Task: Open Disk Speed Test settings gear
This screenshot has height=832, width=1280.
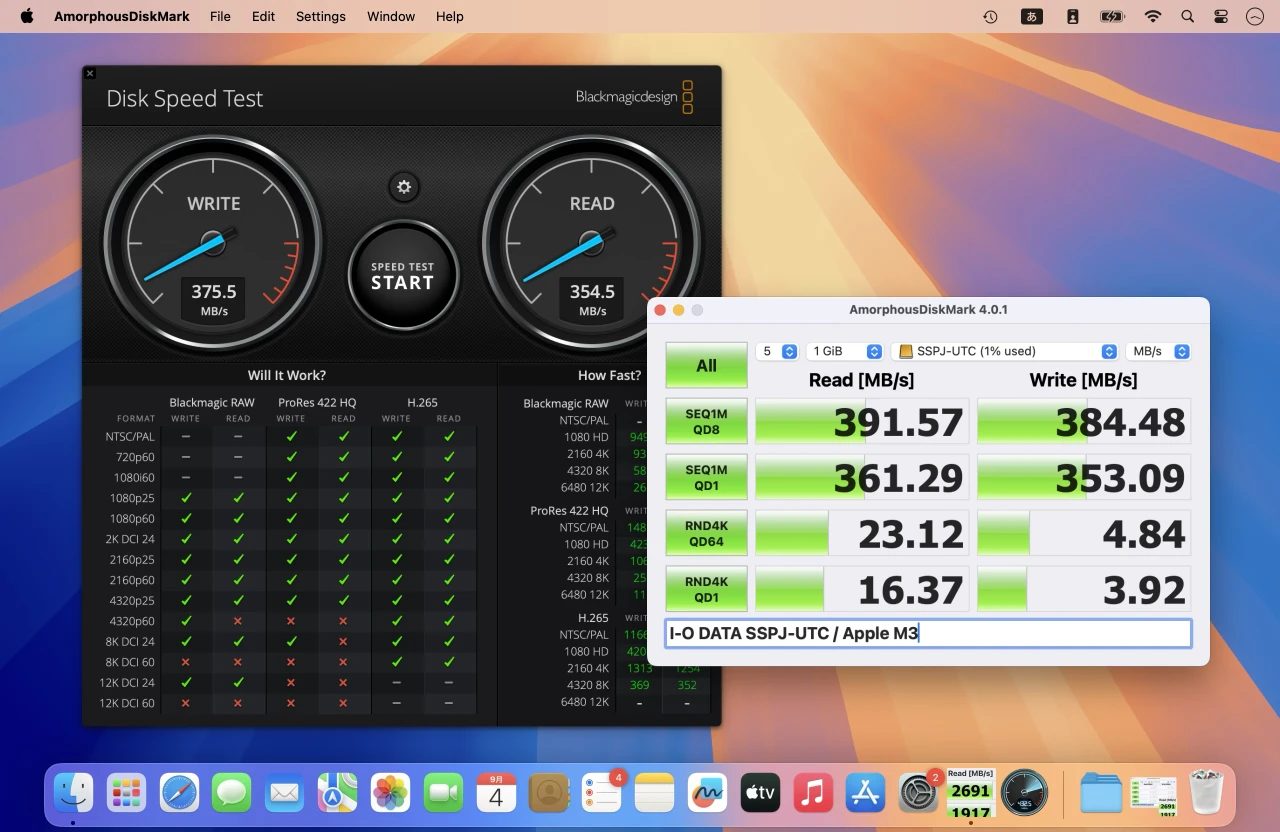Action: [403, 186]
